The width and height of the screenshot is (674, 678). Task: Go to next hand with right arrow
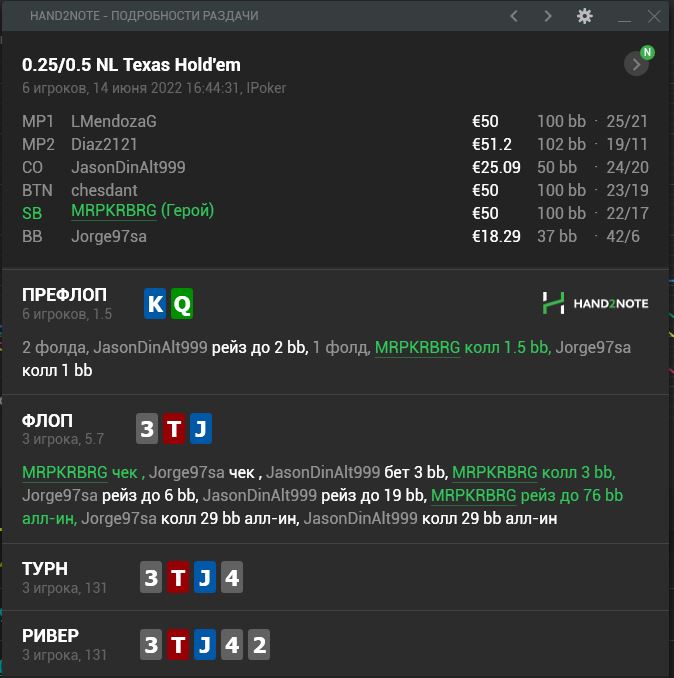pyautogui.click(x=548, y=16)
